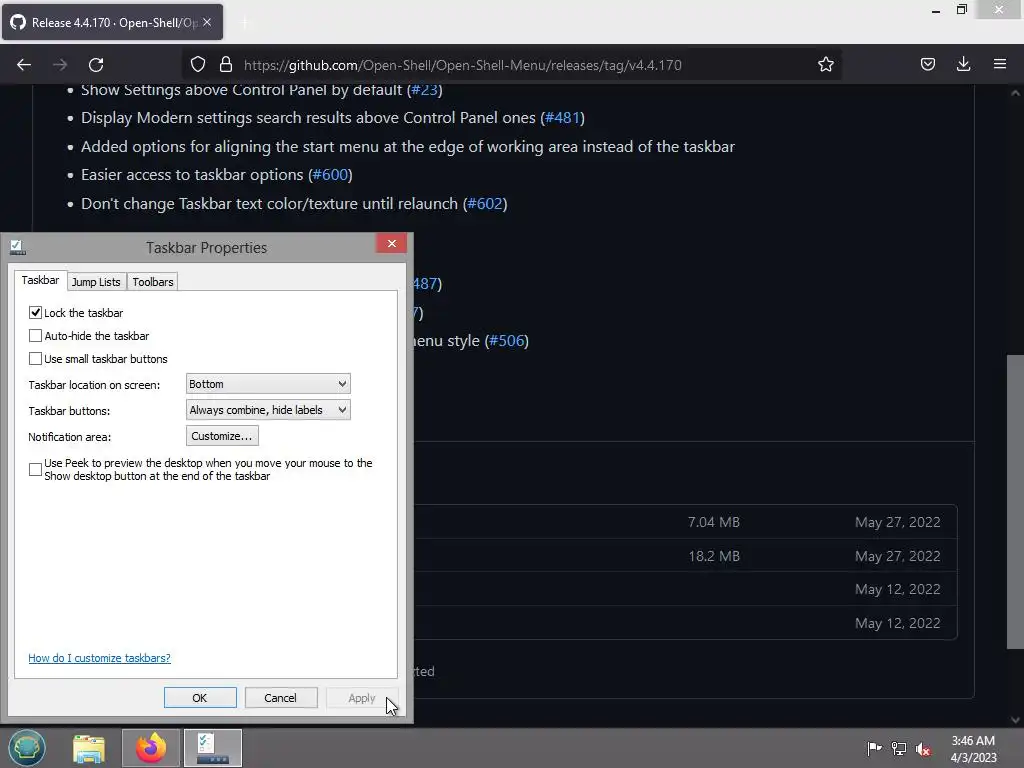The height and width of the screenshot is (768, 1024).
Task: Open issue link #600
Action: point(330,174)
